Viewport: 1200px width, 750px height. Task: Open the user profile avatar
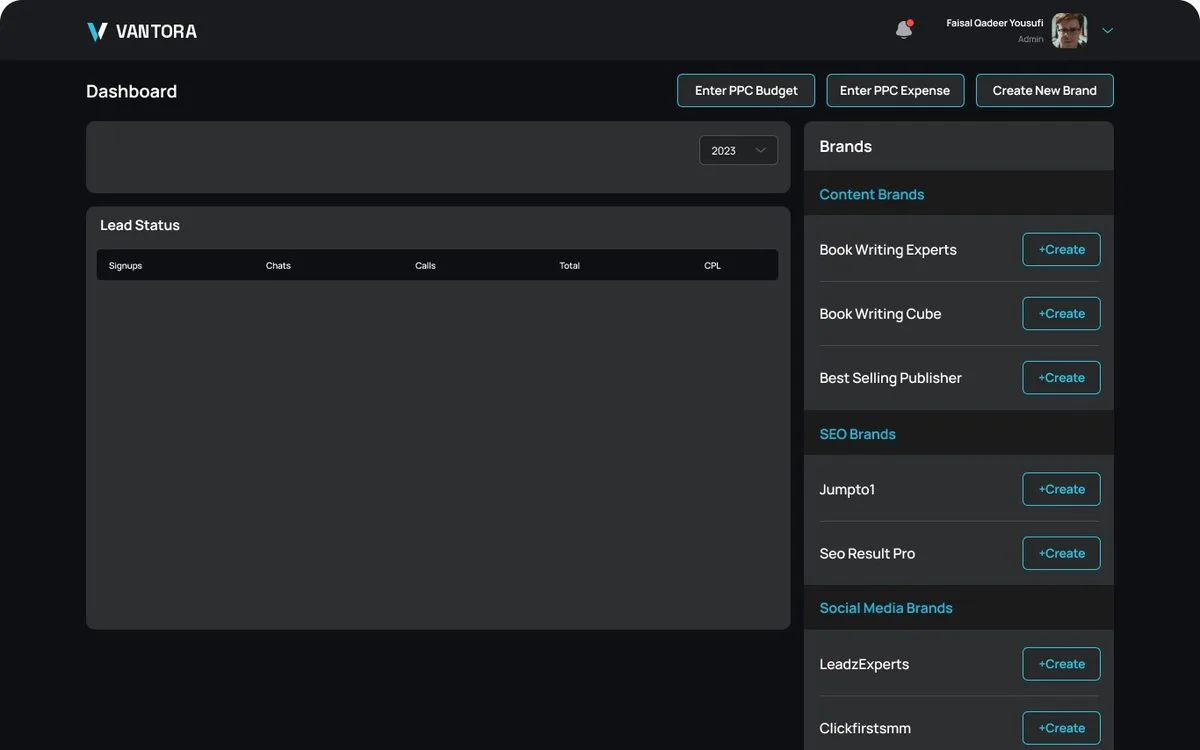(1069, 30)
